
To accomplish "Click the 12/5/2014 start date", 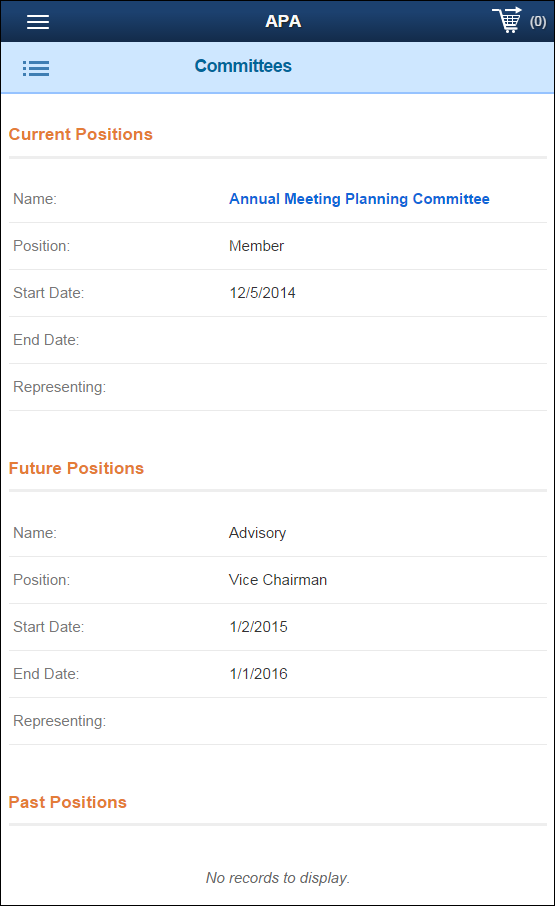I will [262, 293].
